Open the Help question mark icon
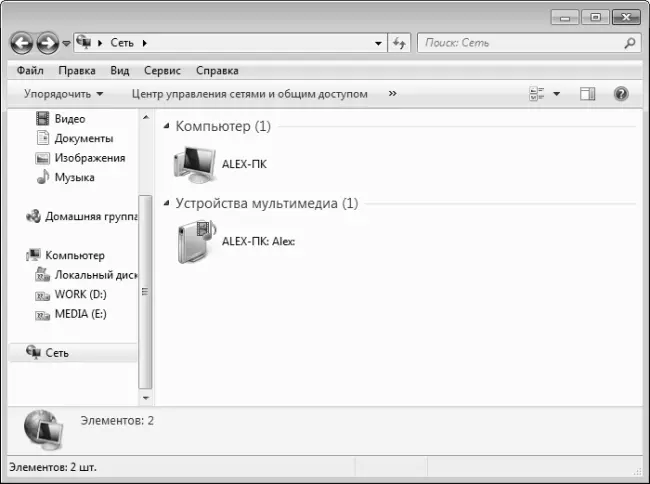 [620, 94]
